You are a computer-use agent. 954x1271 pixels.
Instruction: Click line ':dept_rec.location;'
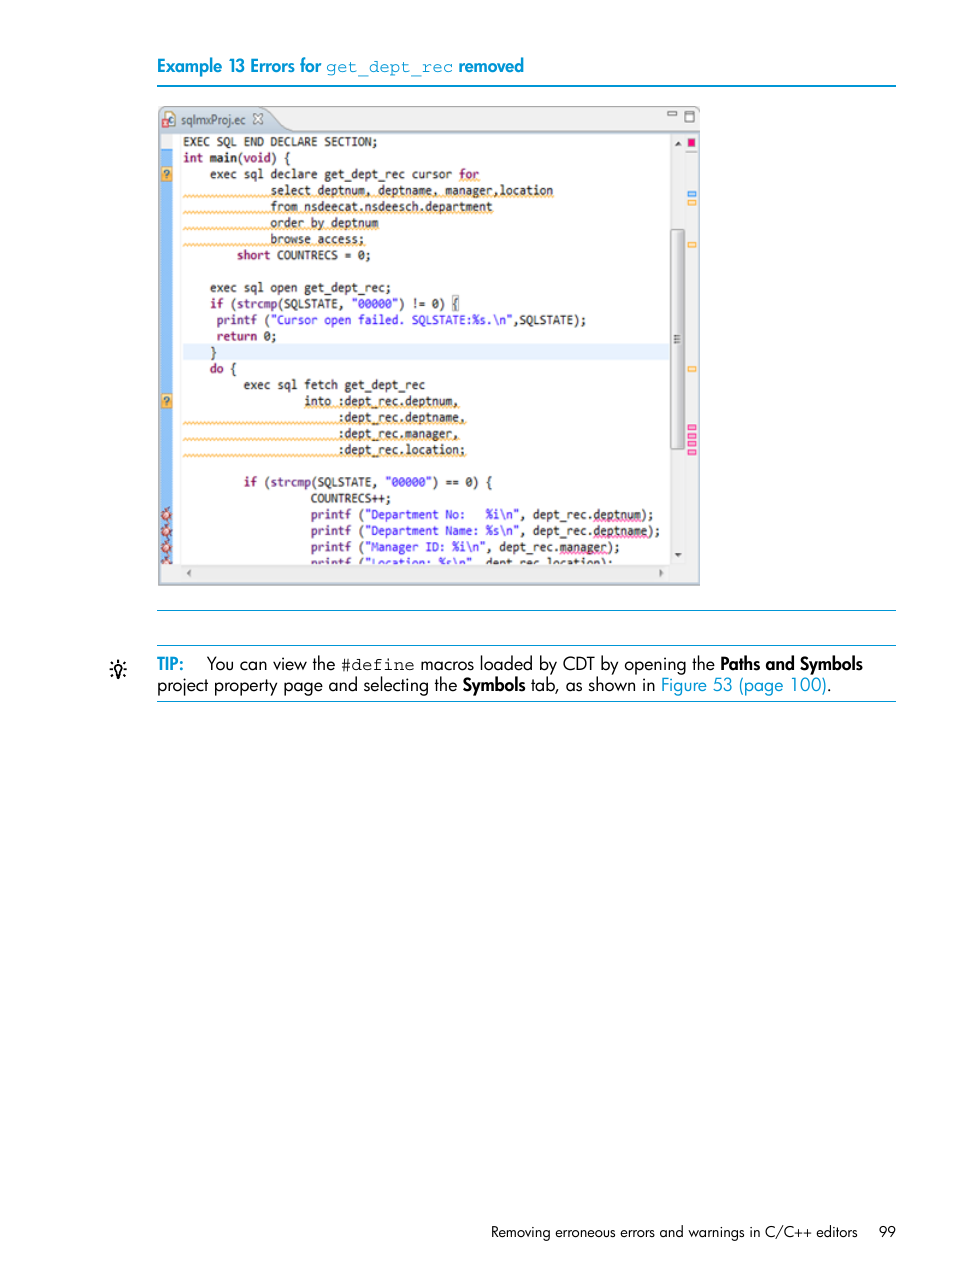(401, 450)
